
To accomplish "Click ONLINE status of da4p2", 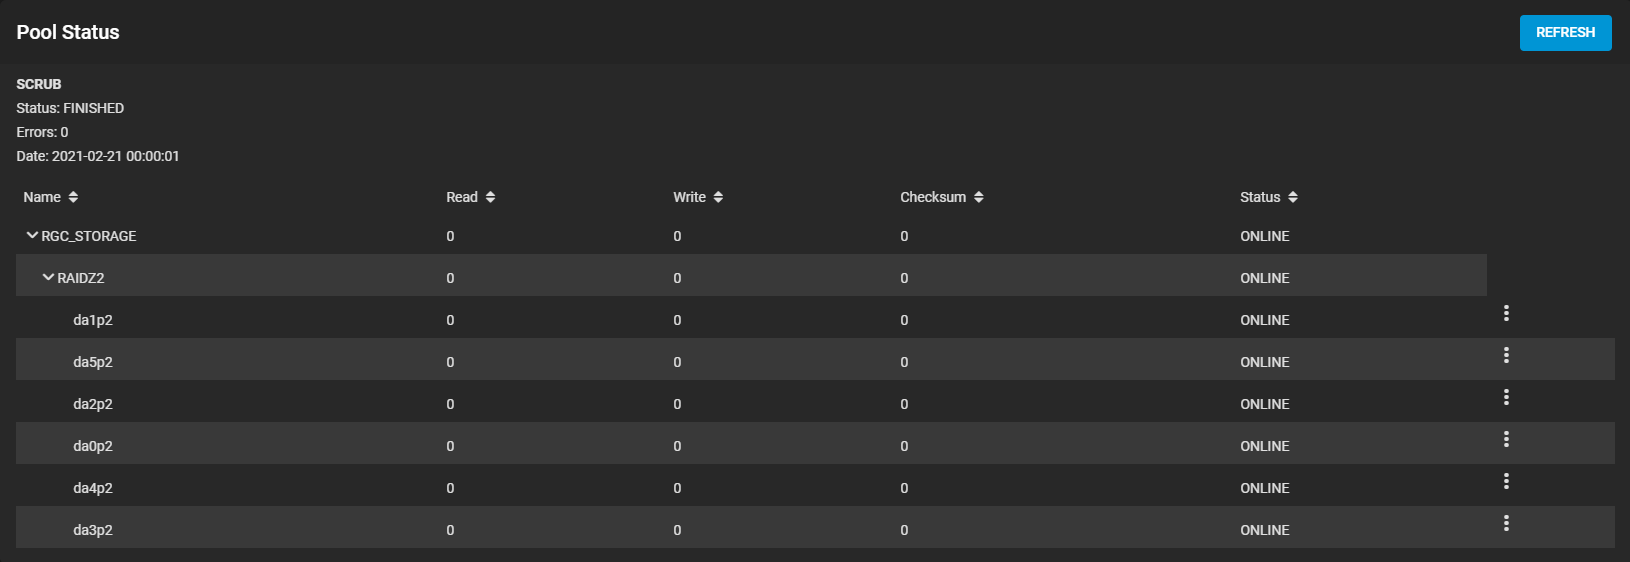I will 1264,488.
